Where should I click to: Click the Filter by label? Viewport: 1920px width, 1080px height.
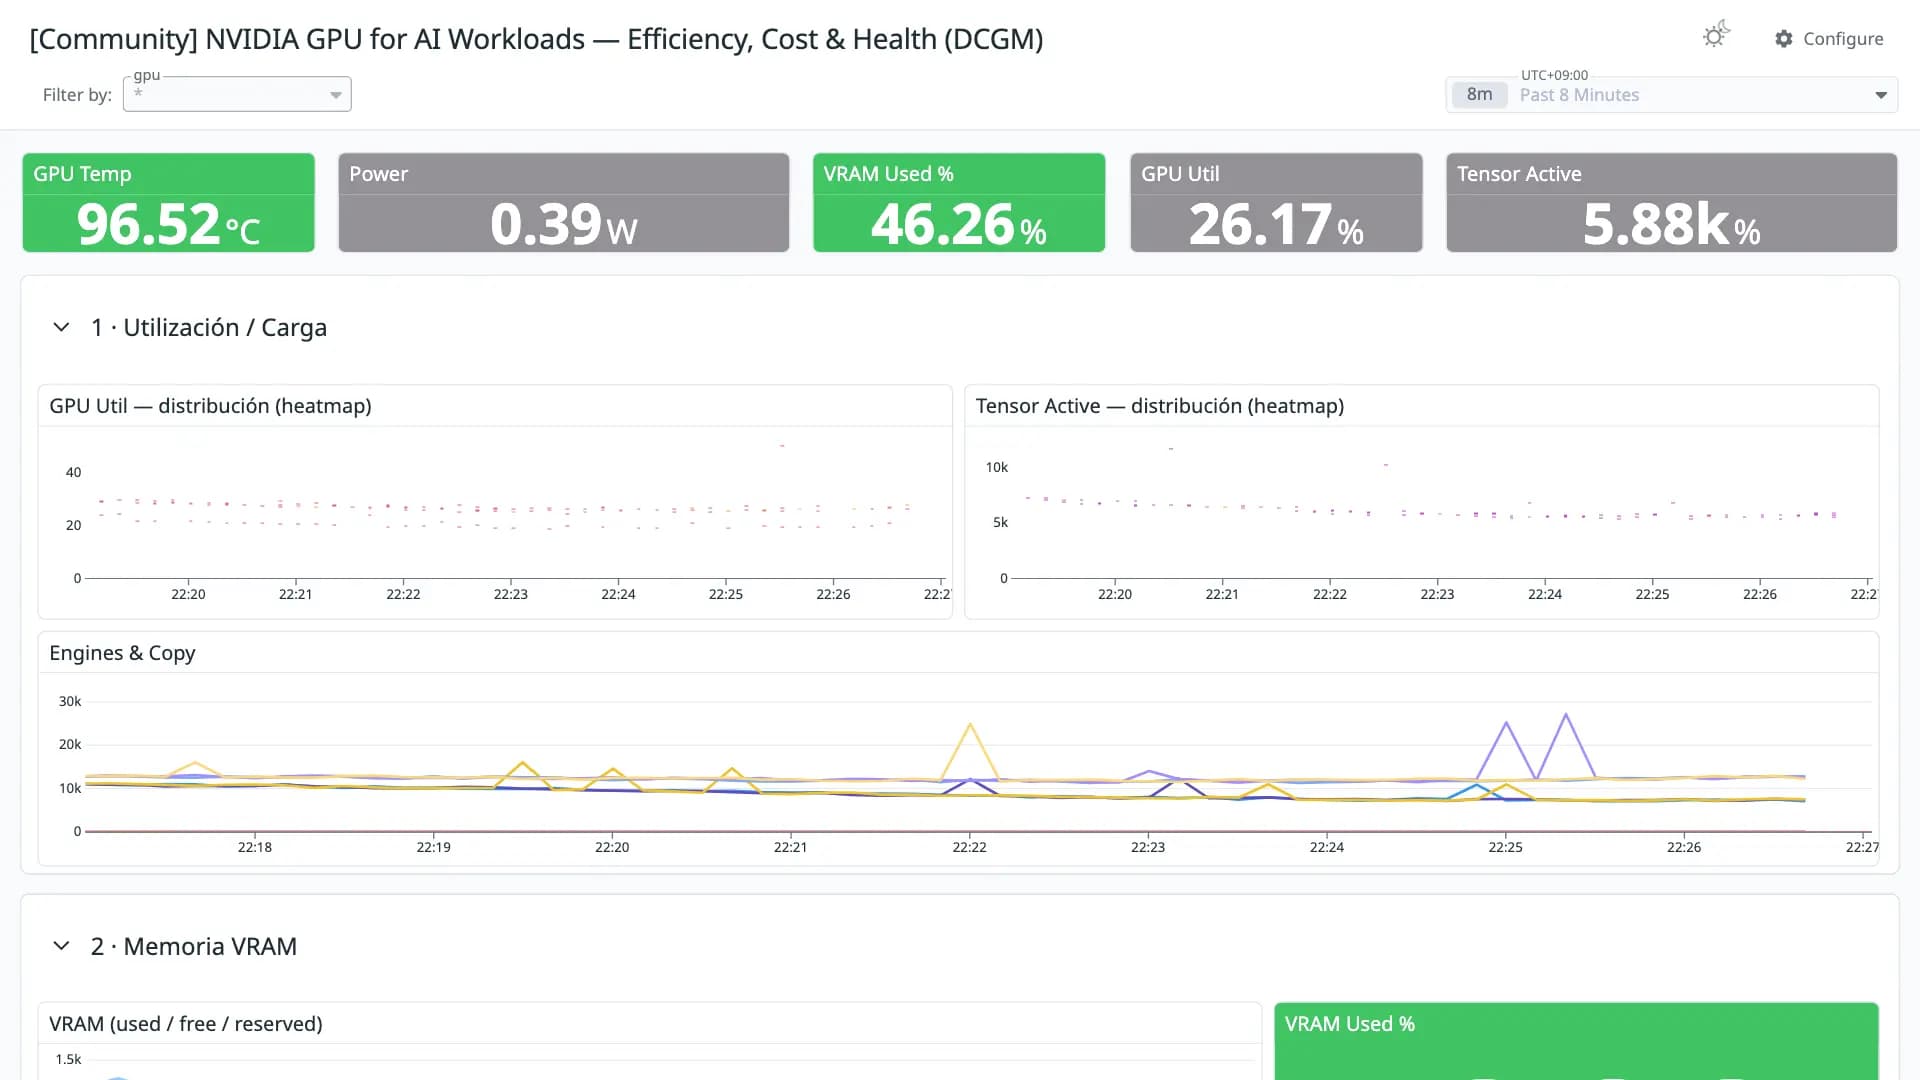pos(77,95)
